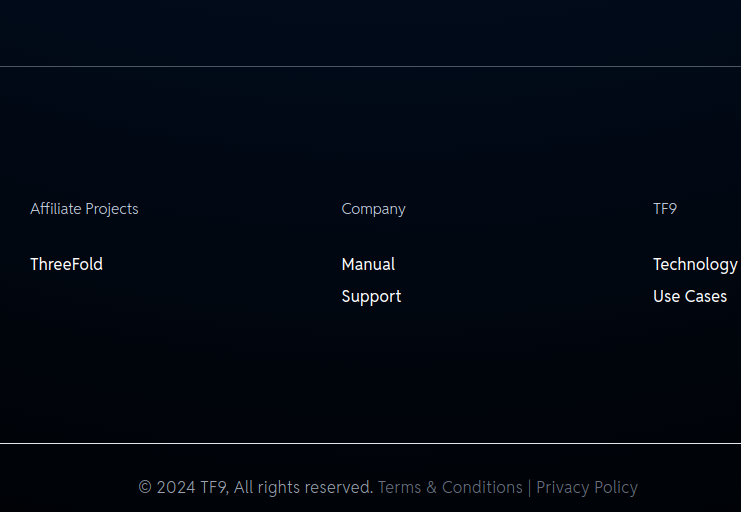Select the TF9 column heading
The image size is (741, 512).
(x=665, y=209)
